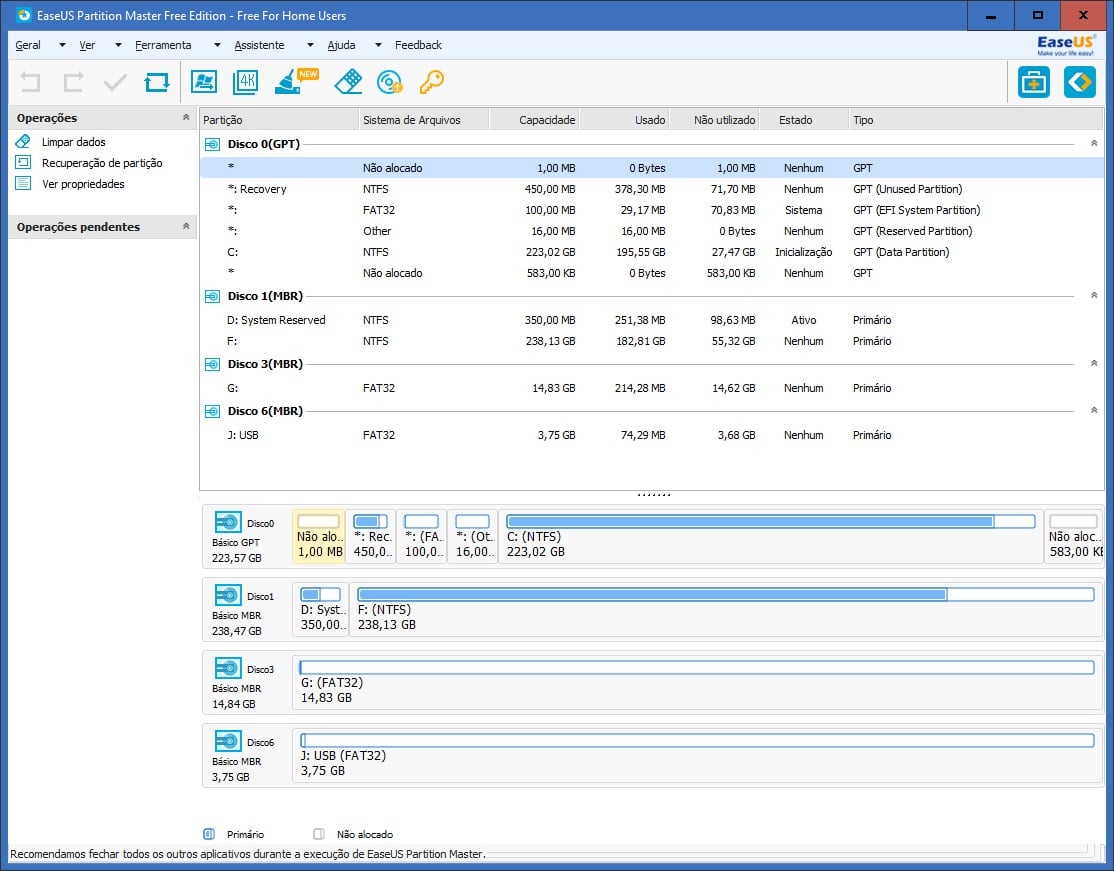Image resolution: width=1114 pixels, height=871 pixels.
Task: Open the 4K alignment tool icon
Action: tap(246, 82)
